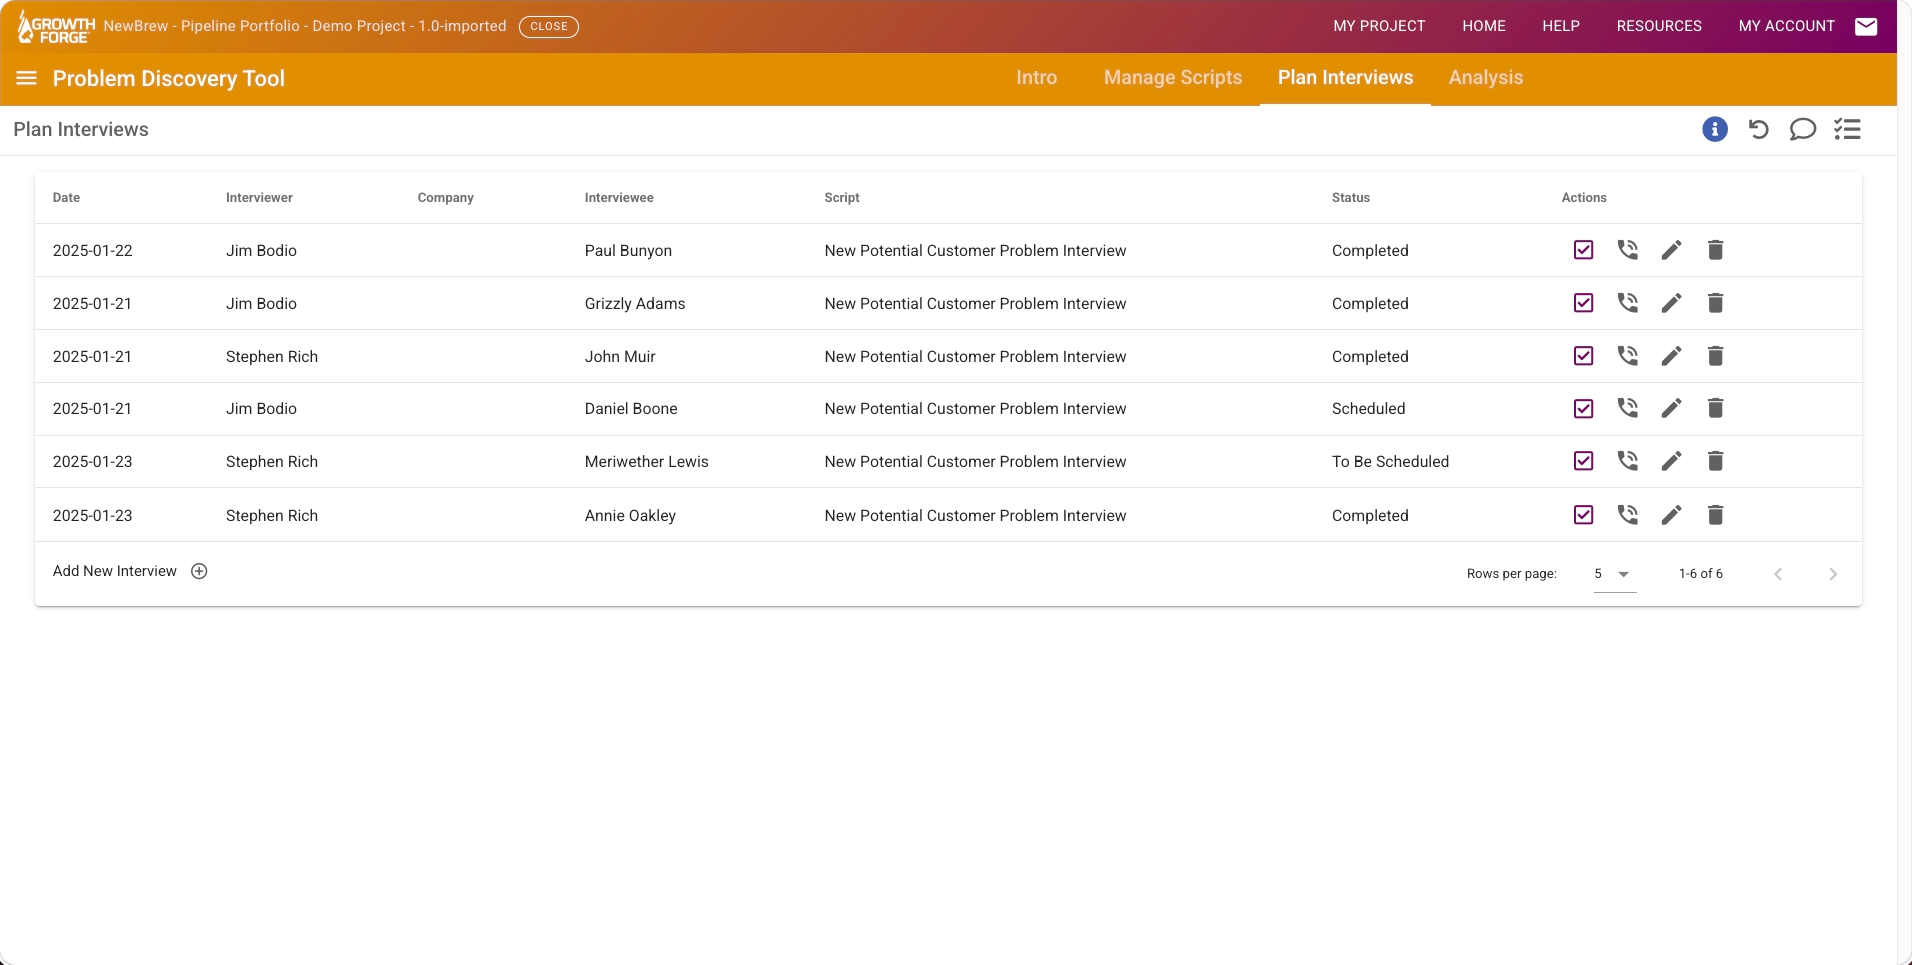Image resolution: width=1912 pixels, height=965 pixels.
Task: Start the call for John Muir's interview
Action: click(x=1628, y=356)
